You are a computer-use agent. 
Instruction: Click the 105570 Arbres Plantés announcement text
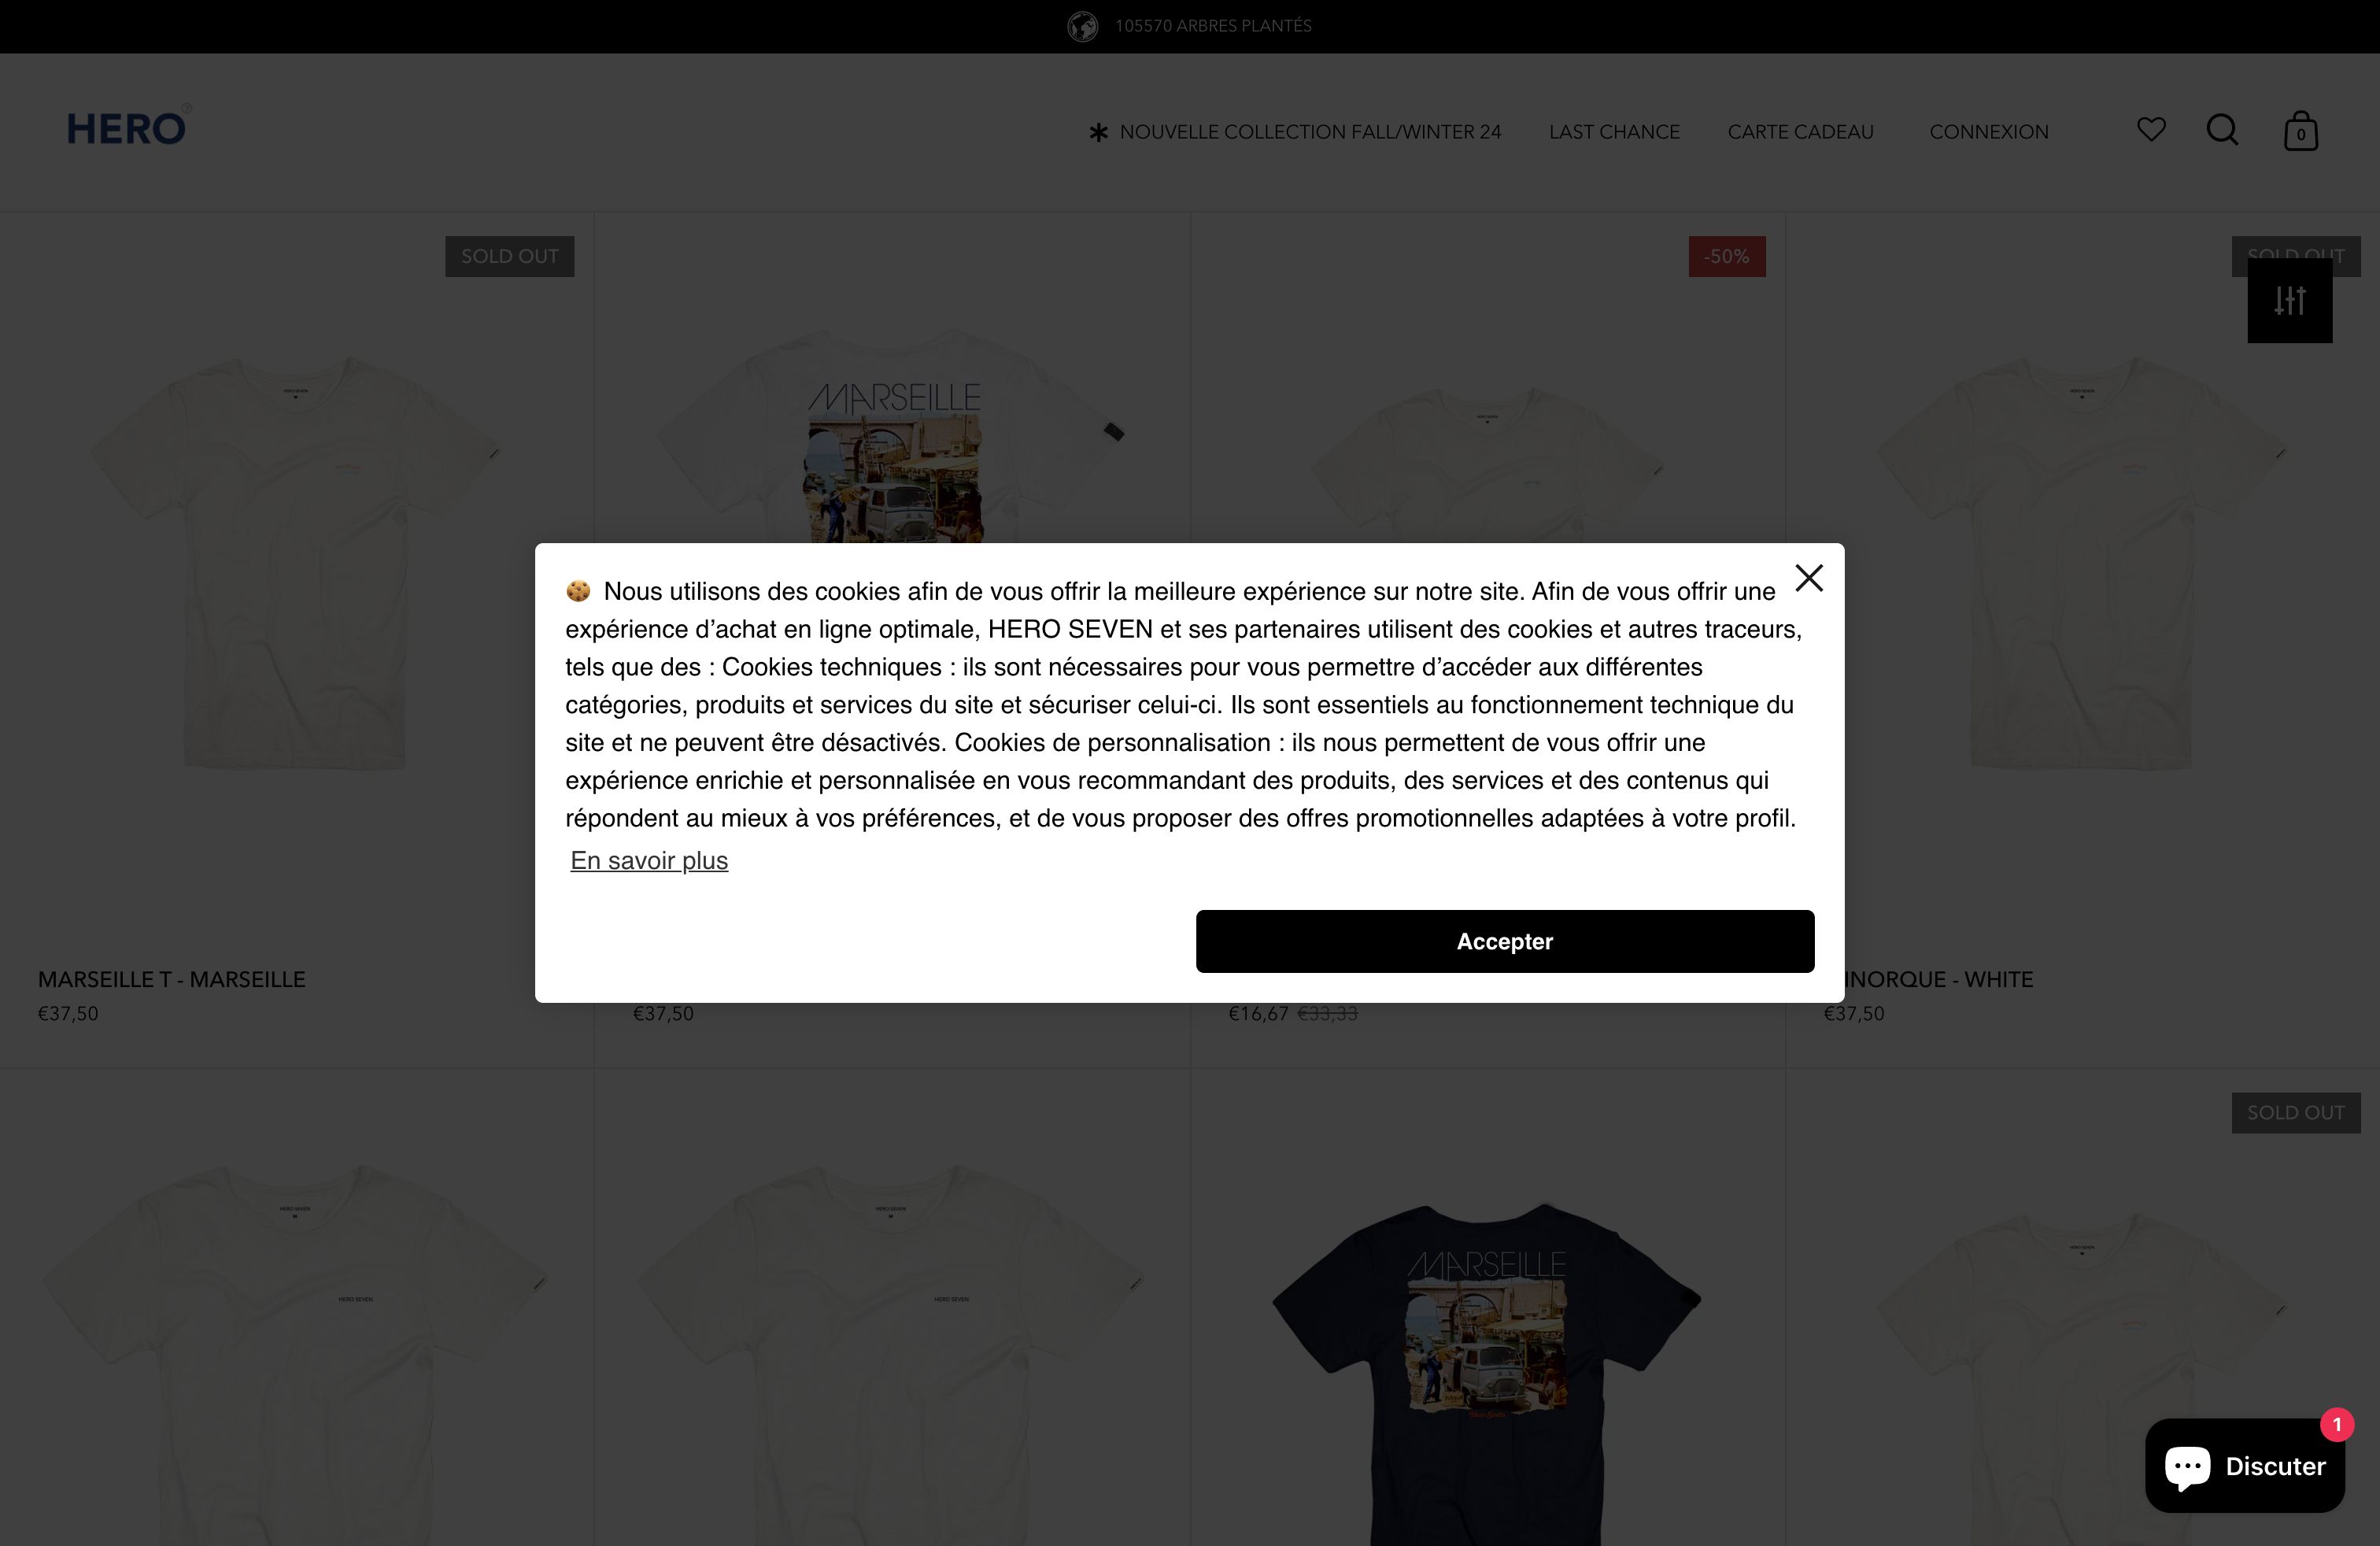click(1213, 26)
